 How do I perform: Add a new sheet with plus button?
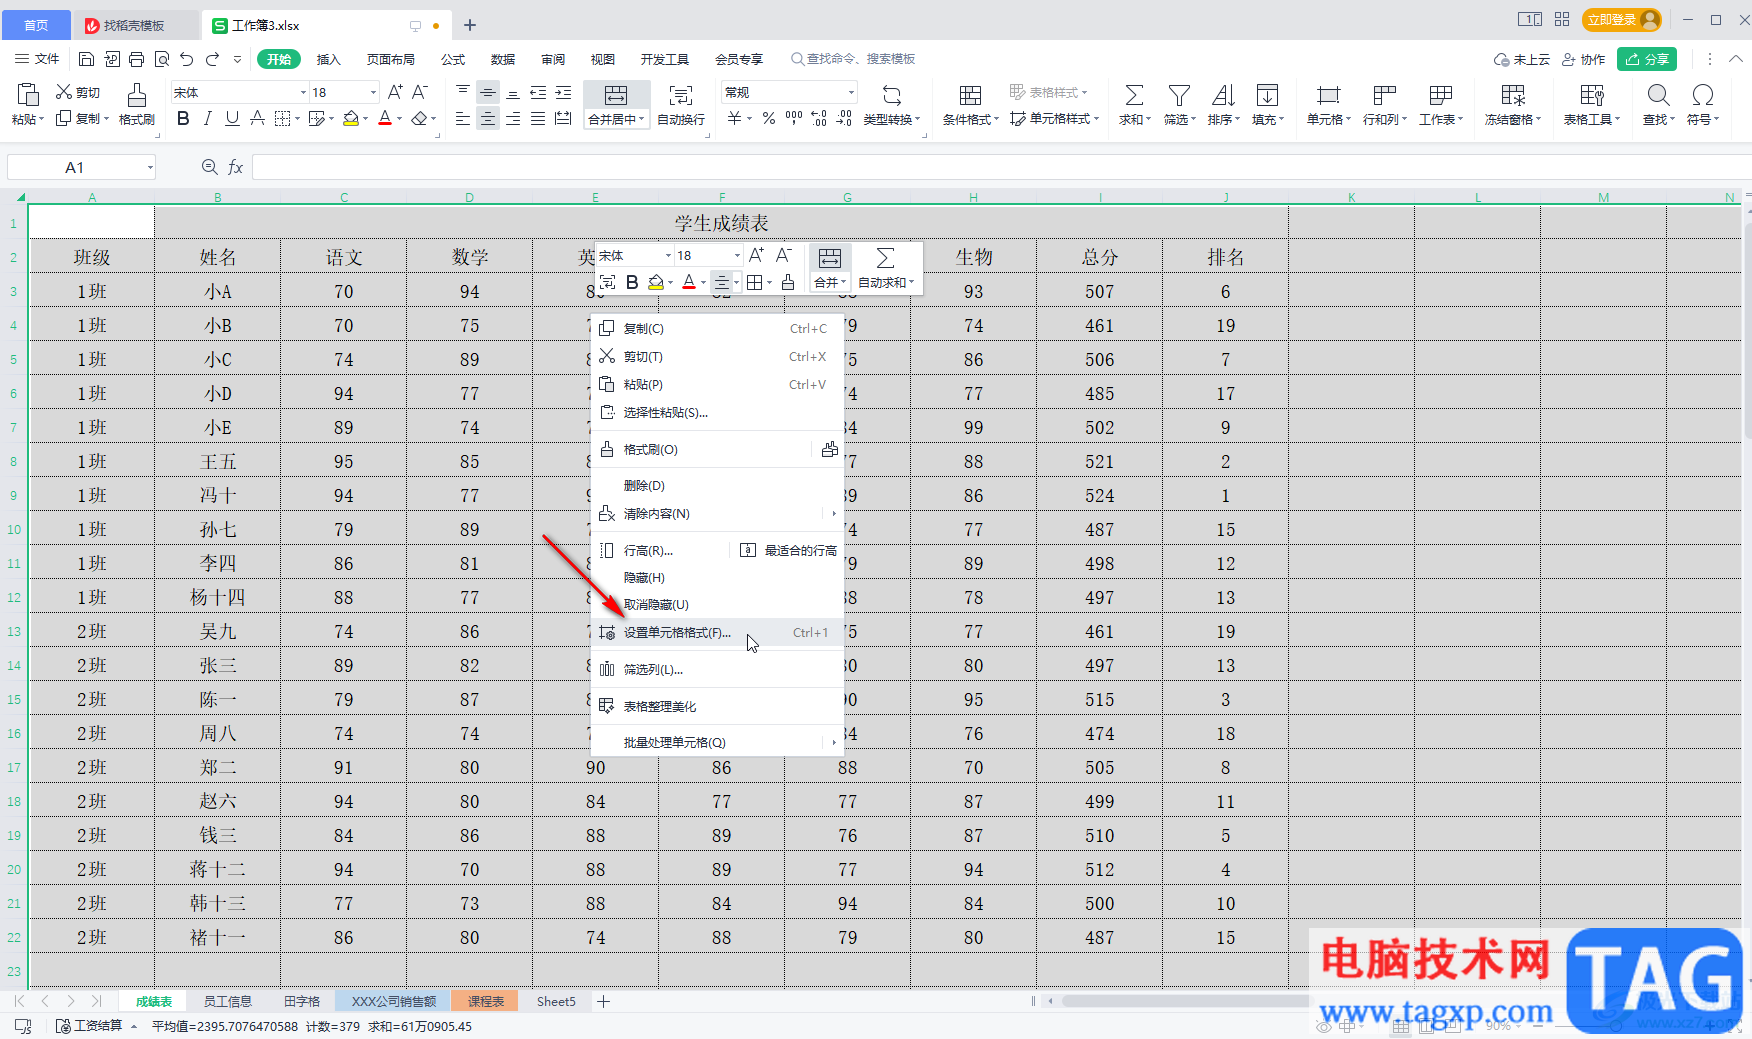(604, 1001)
